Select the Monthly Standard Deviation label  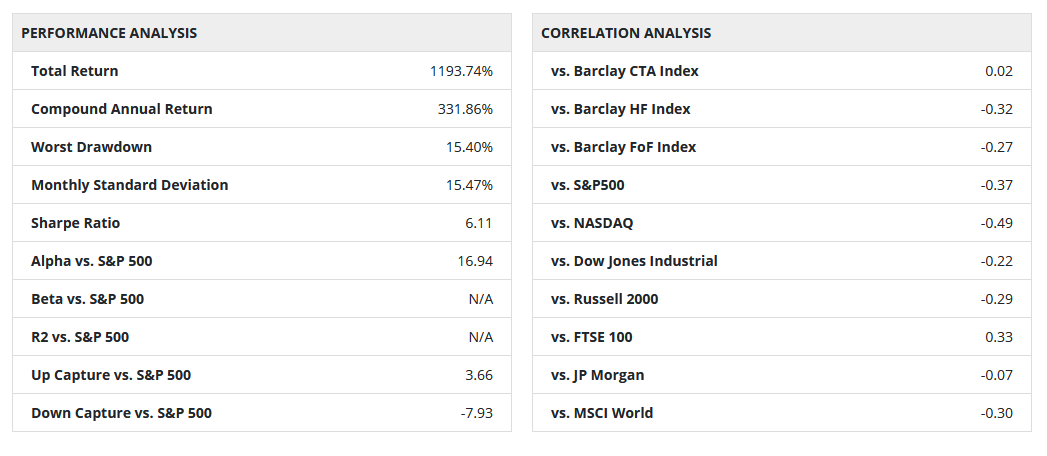[130, 185]
